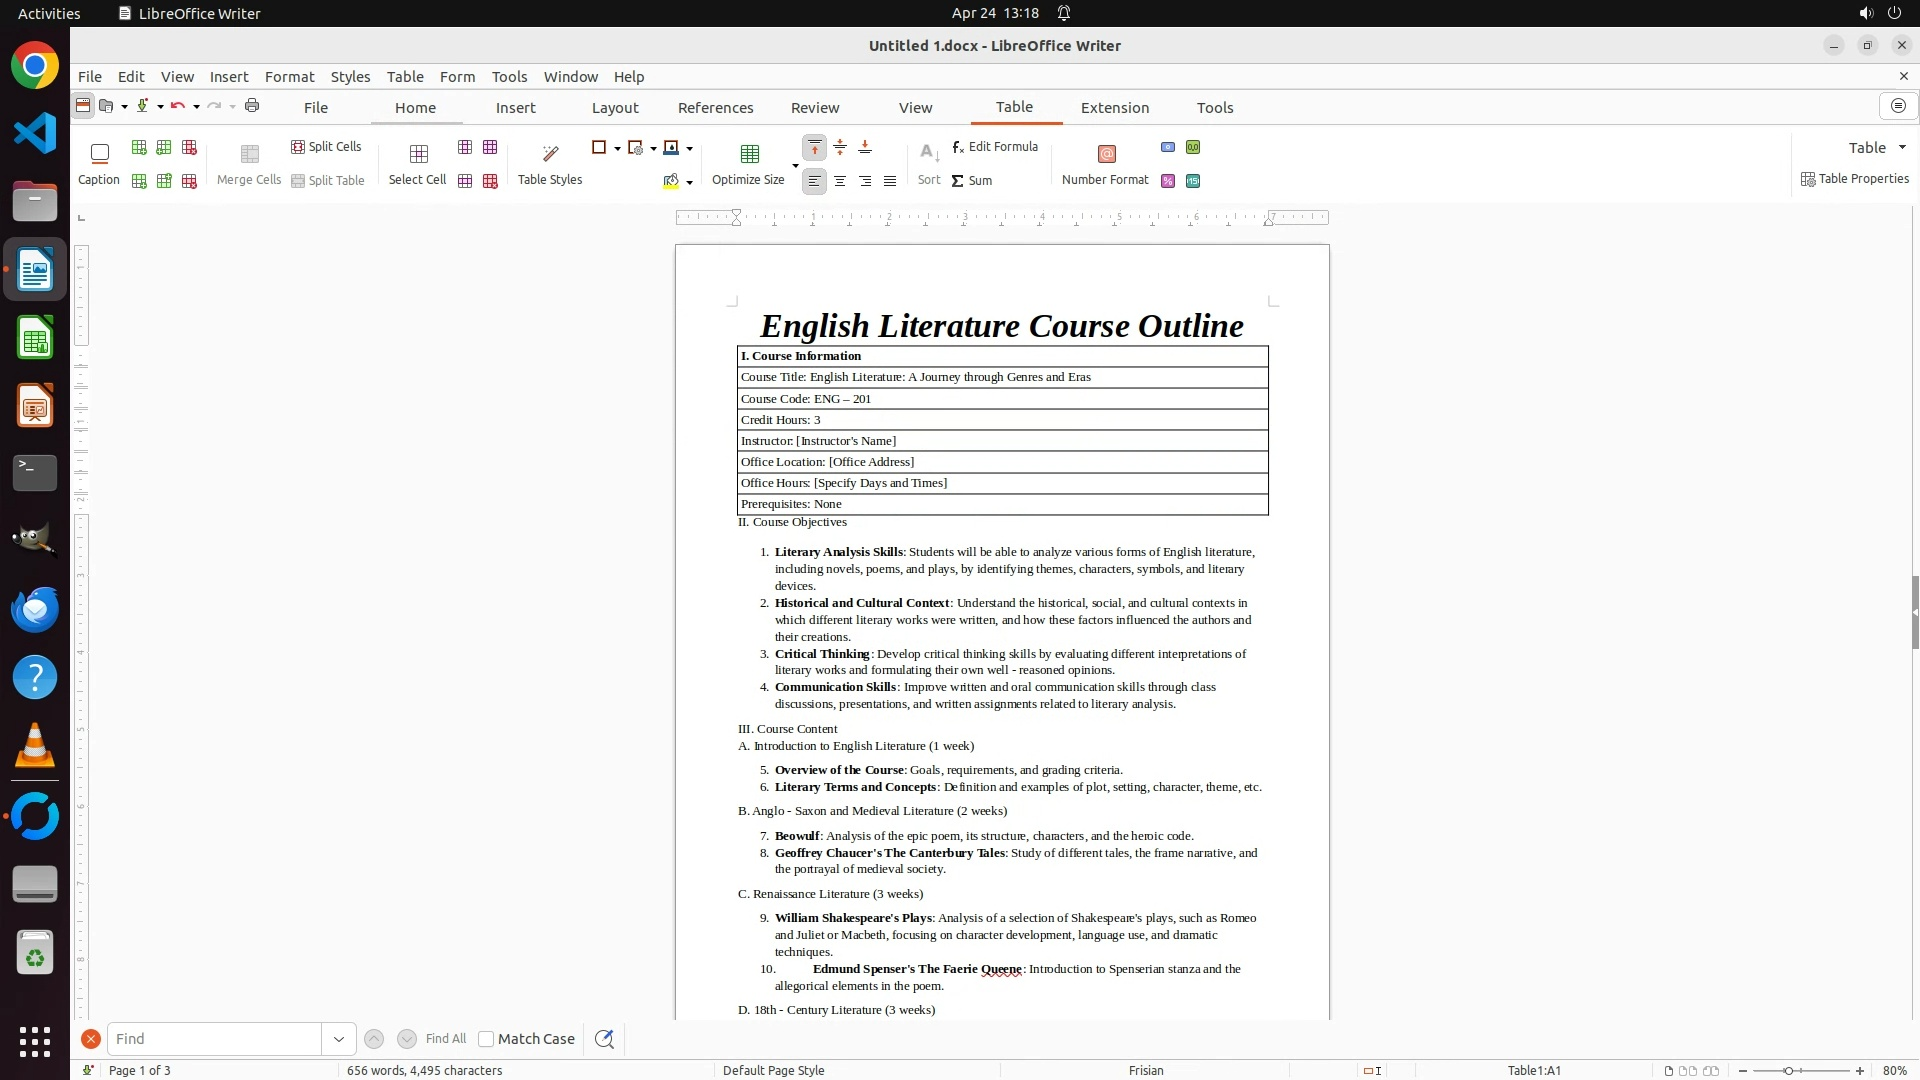
Task: Open Edit Formula
Action: (x=995, y=147)
